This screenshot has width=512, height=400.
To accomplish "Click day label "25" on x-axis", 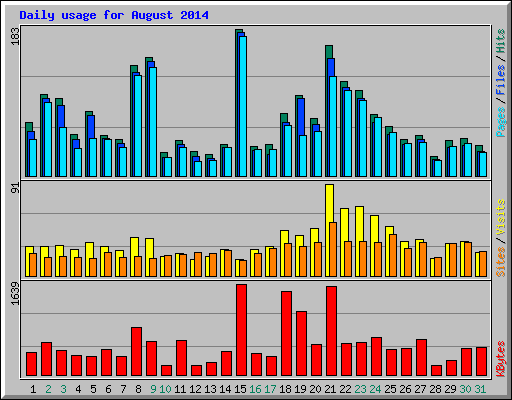I will coord(390,389).
